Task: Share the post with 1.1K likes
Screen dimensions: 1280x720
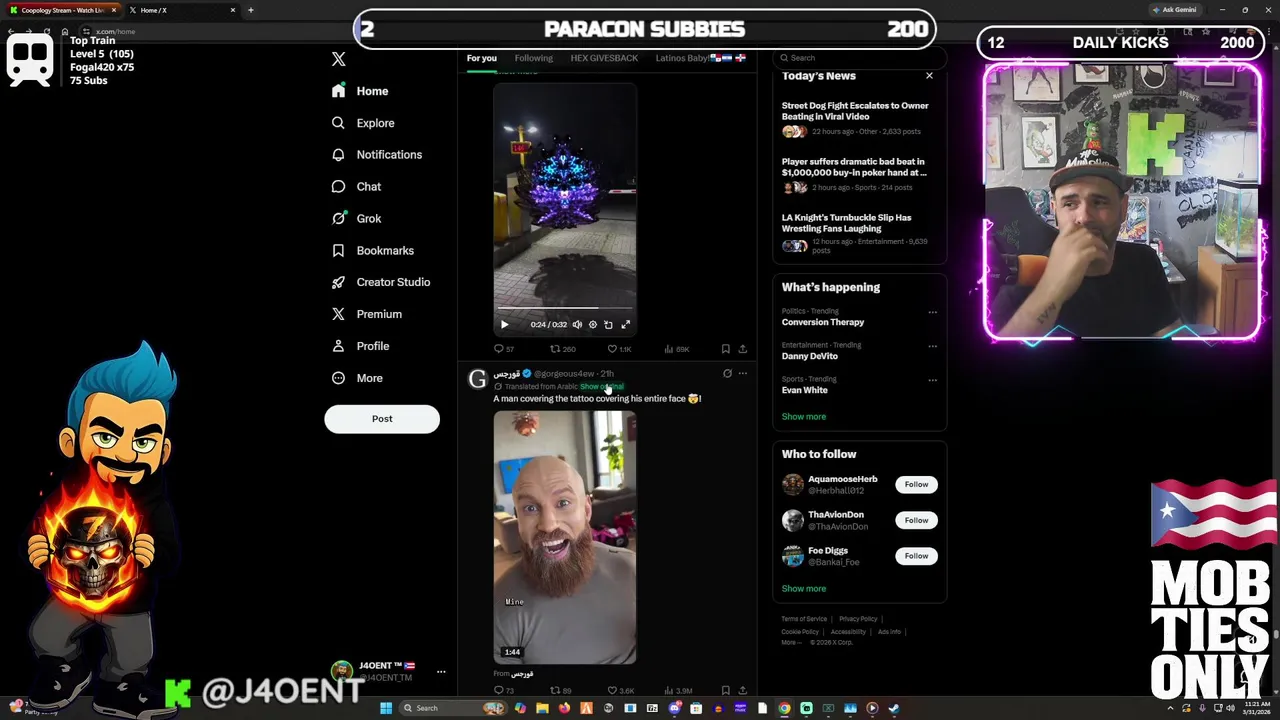Action: pos(742,349)
